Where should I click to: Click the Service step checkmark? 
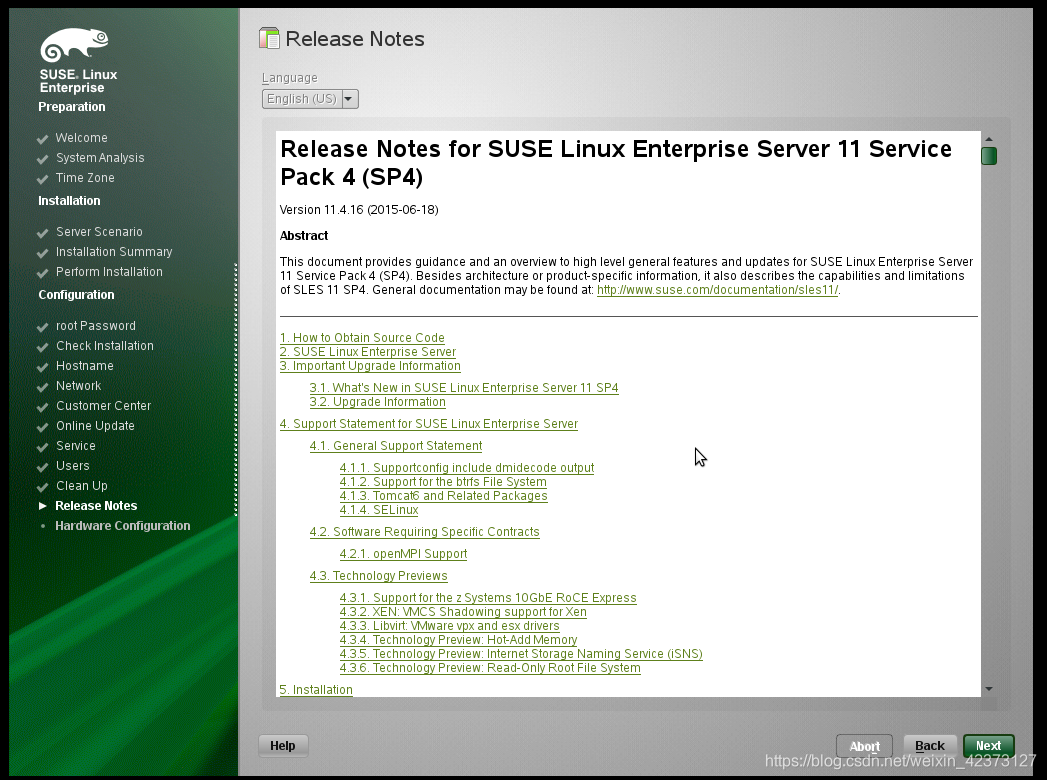[x=43, y=447]
